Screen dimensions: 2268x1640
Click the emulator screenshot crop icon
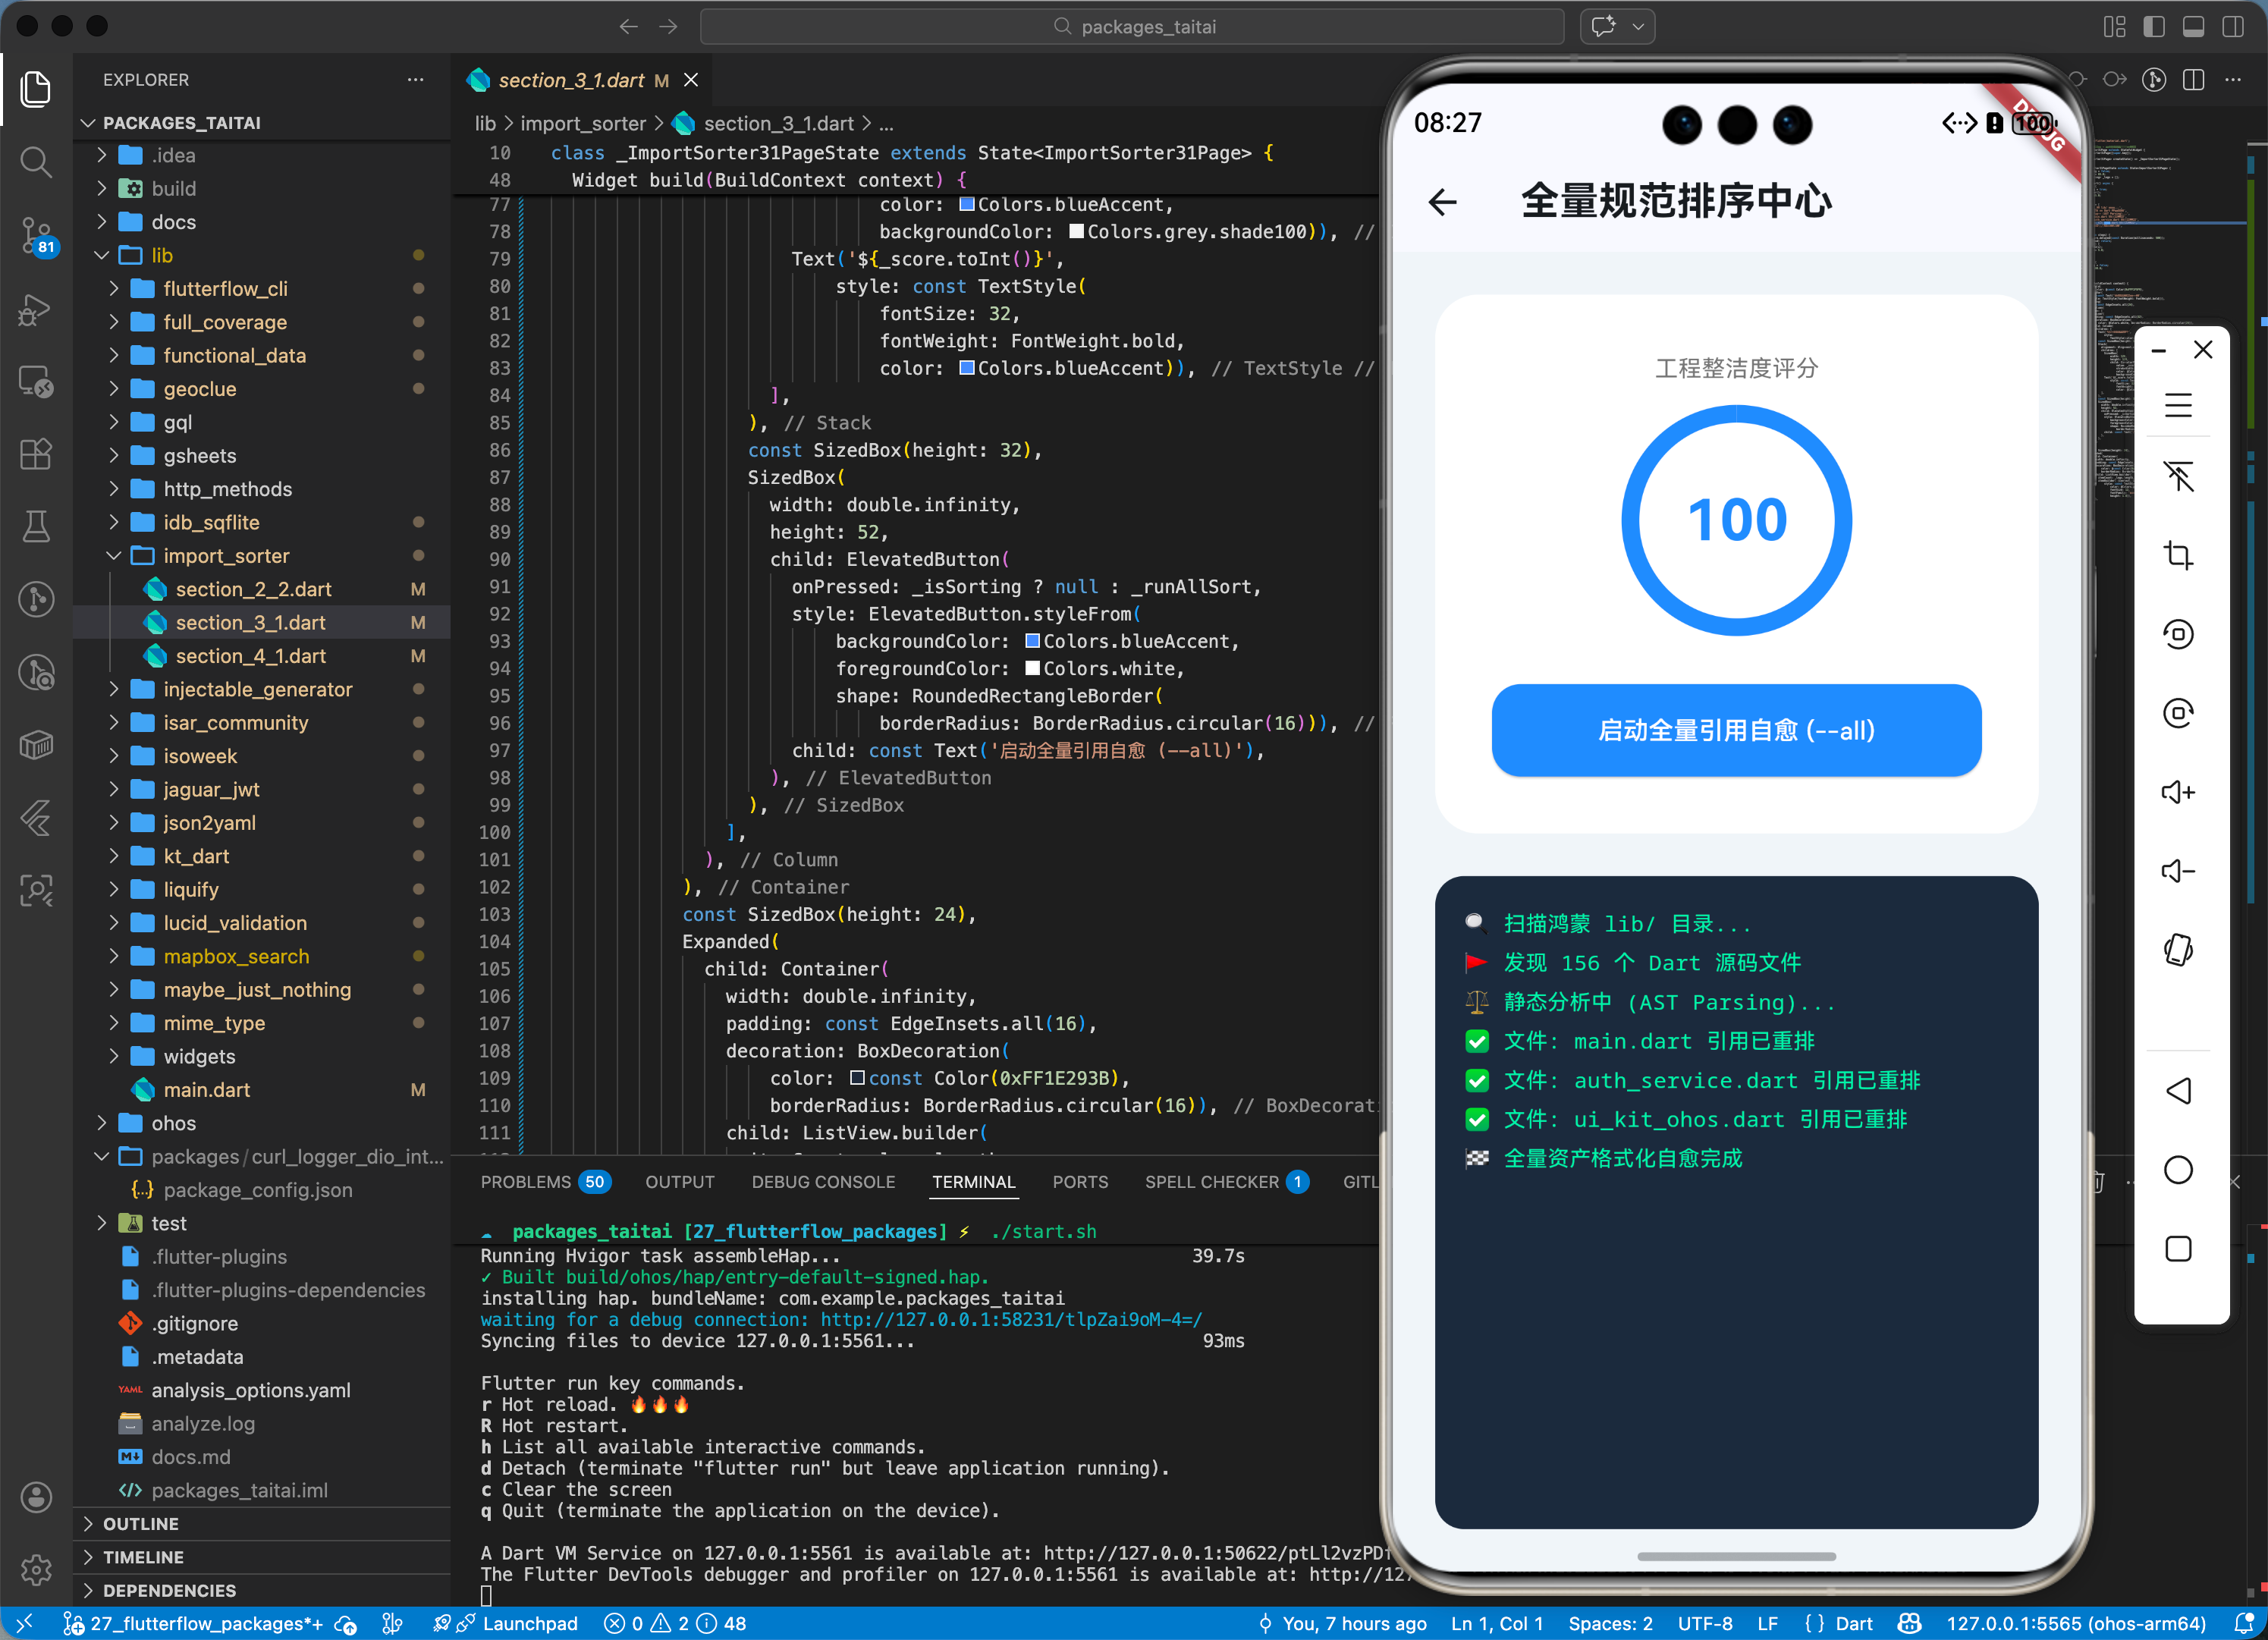tap(2178, 555)
